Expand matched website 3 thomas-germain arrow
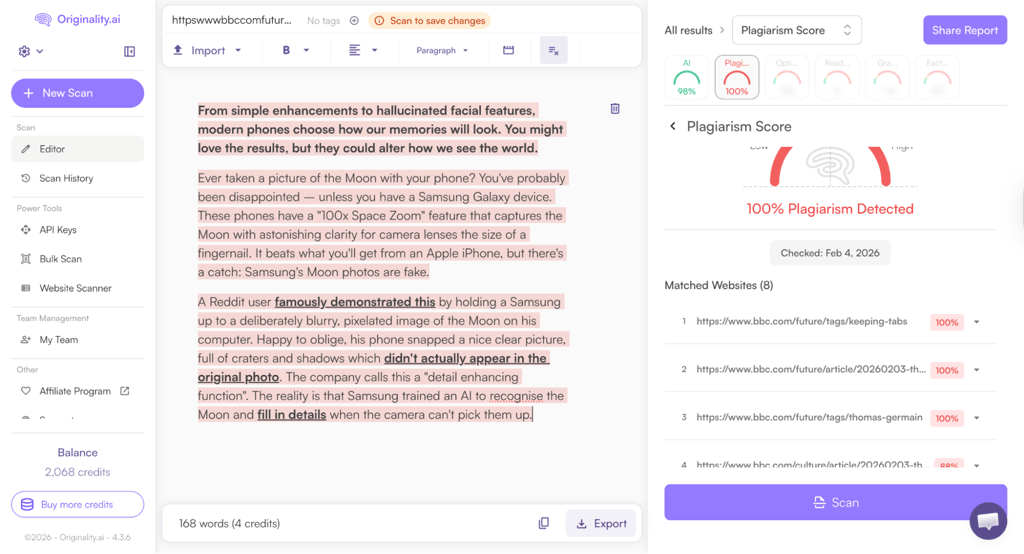Viewport: 1024px width, 554px height. (976, 417)
